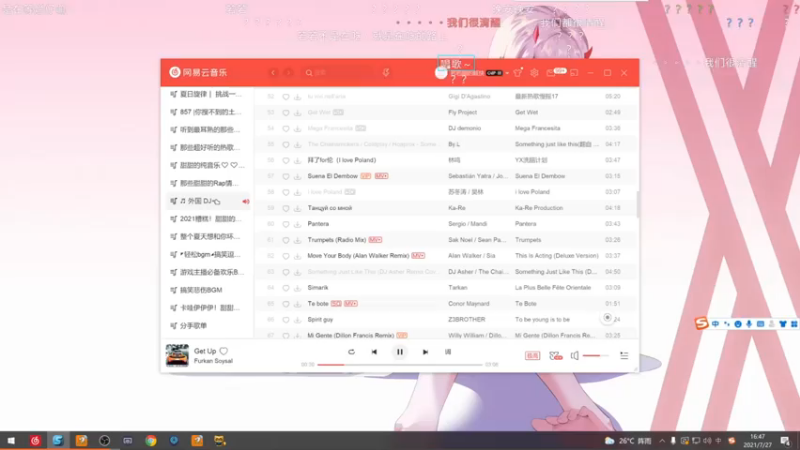Download the song Suena El Dembow
Viewport: 800px width, 450px height.
(x=297, y=176)
